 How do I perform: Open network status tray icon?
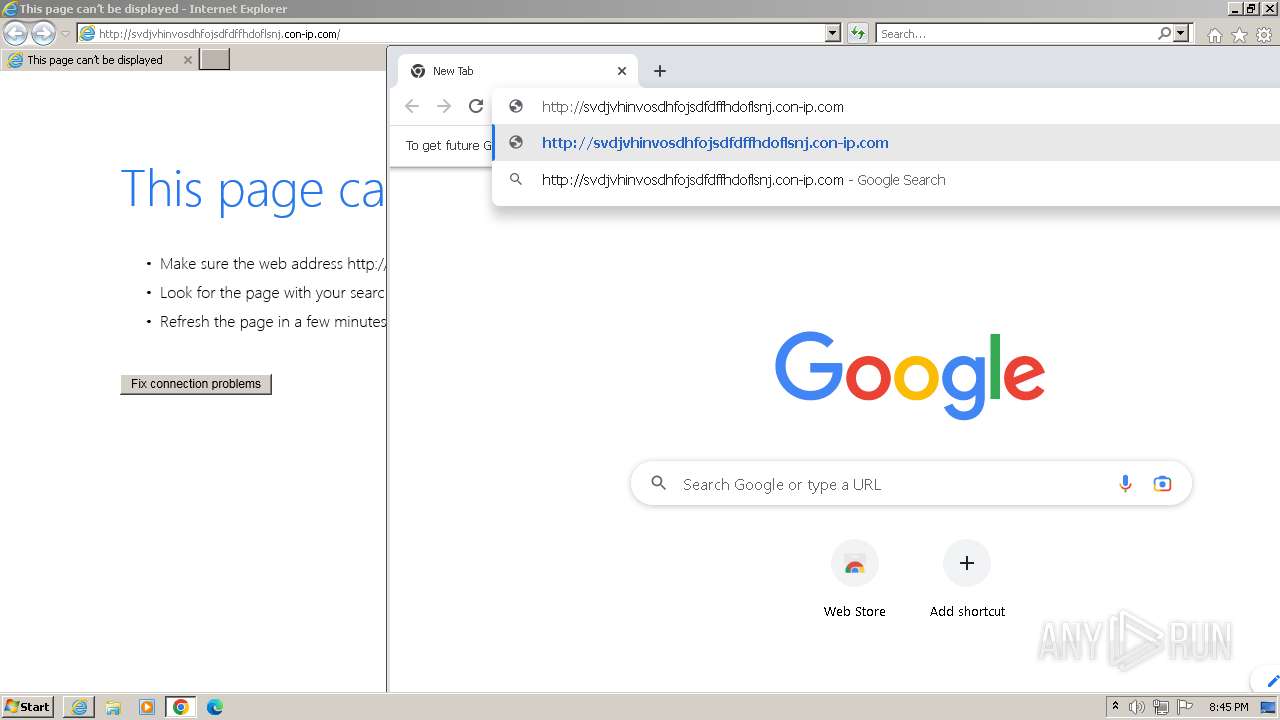pyautogui.click(x=1161, y=707)
